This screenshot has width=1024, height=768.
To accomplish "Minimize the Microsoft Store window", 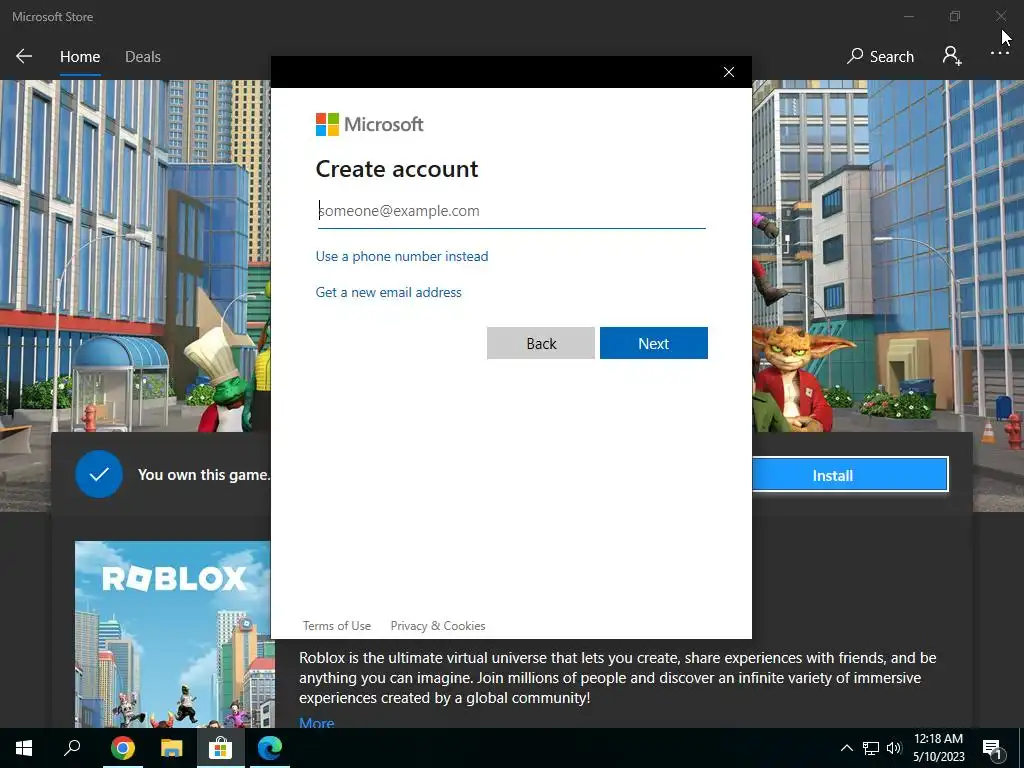I will click(908, 16).
